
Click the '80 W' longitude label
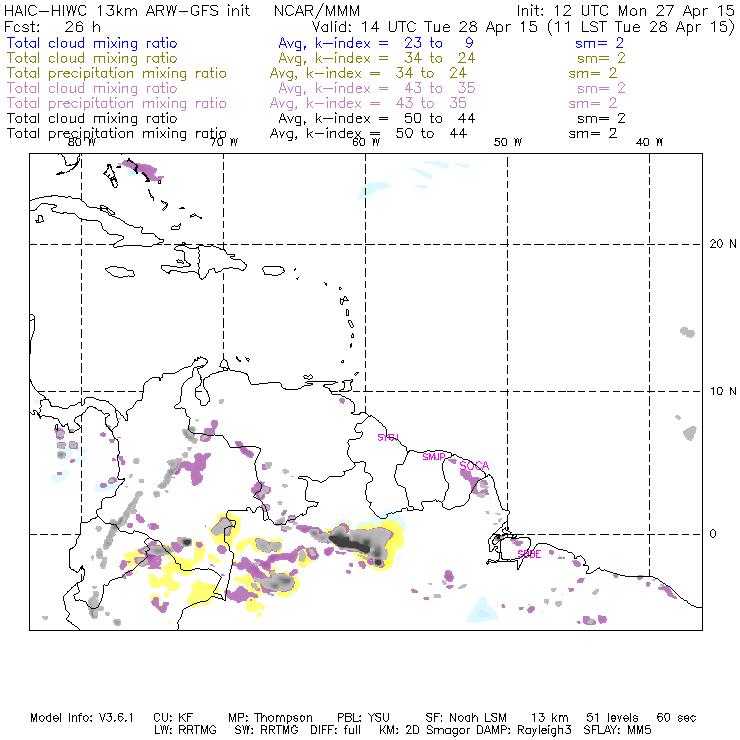click(82, 142)
